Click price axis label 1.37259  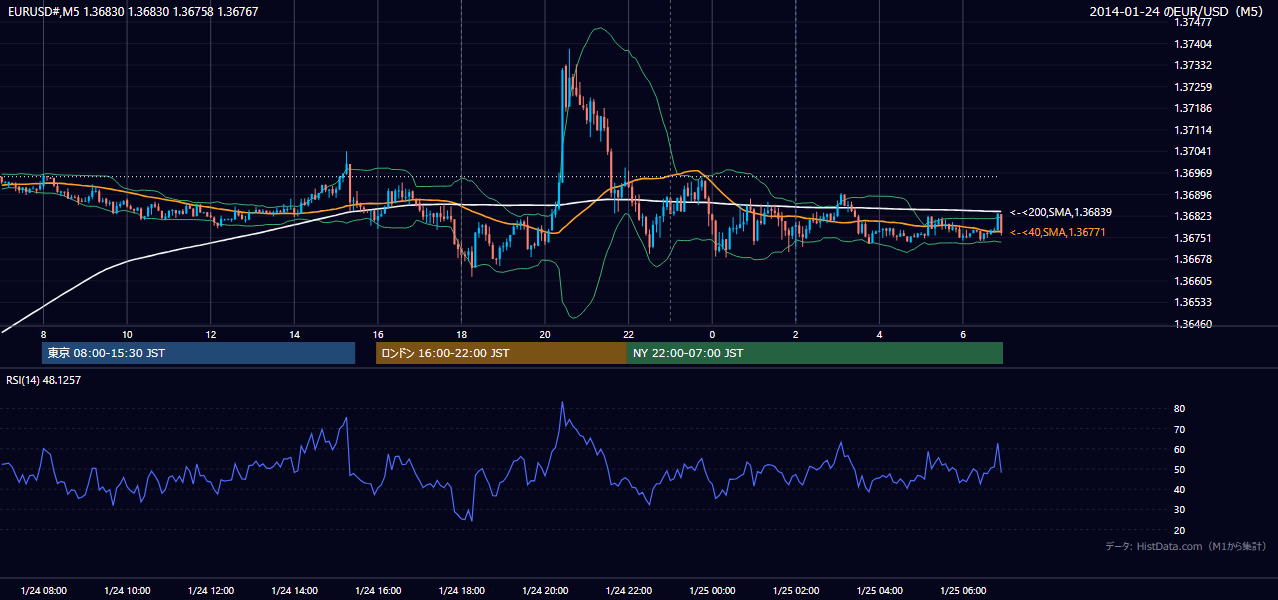1193,87
